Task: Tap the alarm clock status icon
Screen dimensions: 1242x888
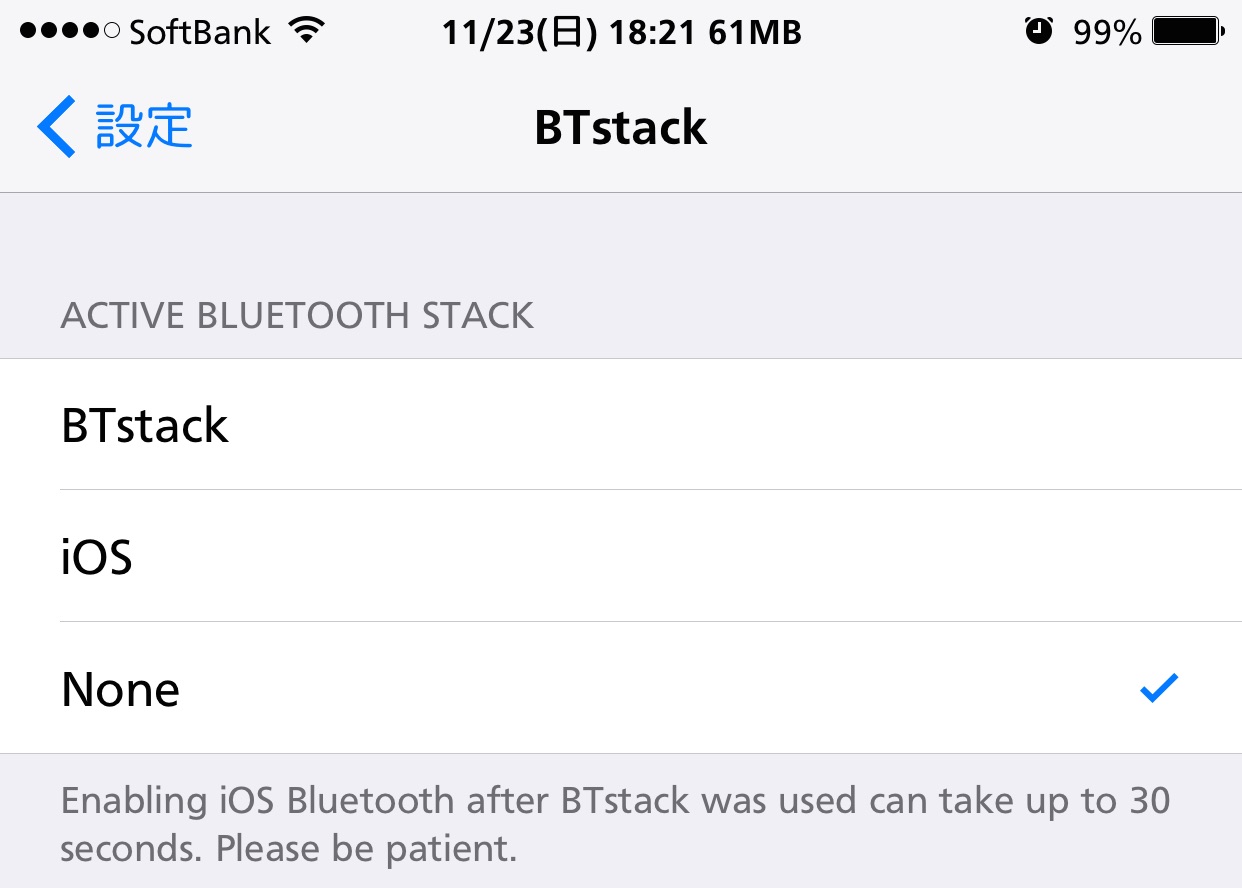Action: 1039,33
